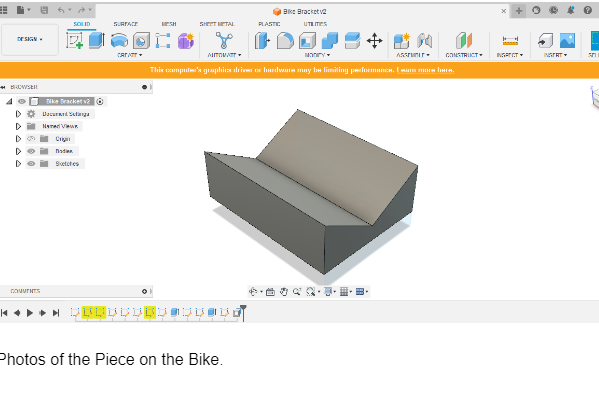Open the DESIGN workspace dropdown

tap(30, 39)
